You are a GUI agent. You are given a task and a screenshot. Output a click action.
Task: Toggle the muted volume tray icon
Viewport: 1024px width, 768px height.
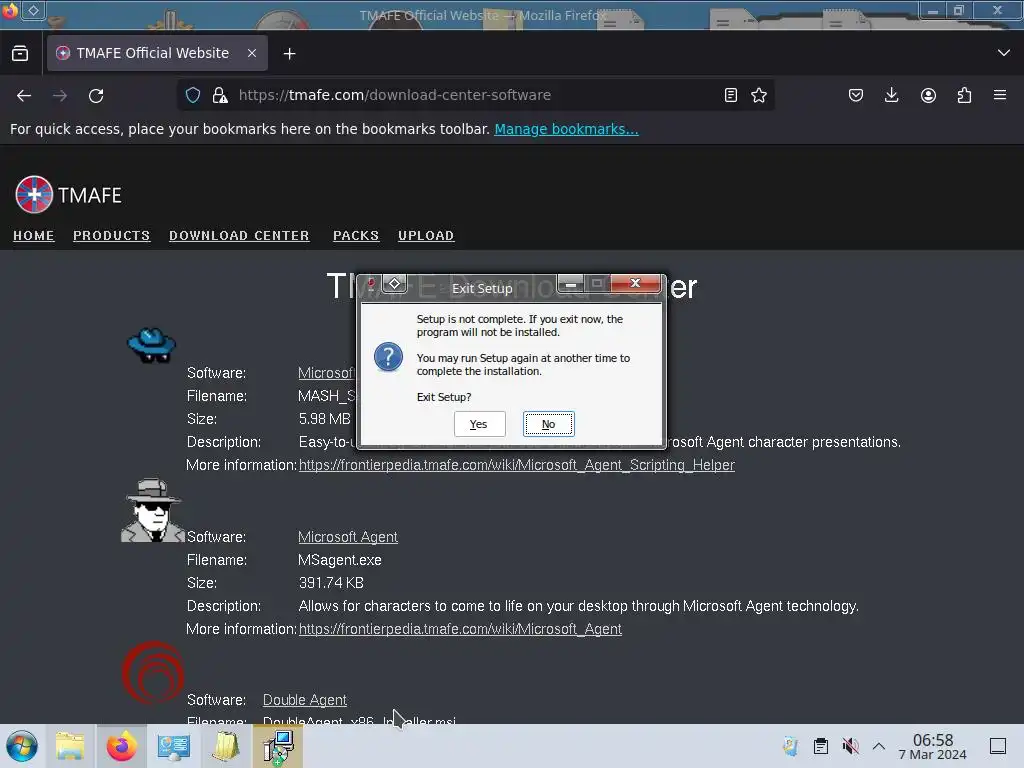coord(850,746)
